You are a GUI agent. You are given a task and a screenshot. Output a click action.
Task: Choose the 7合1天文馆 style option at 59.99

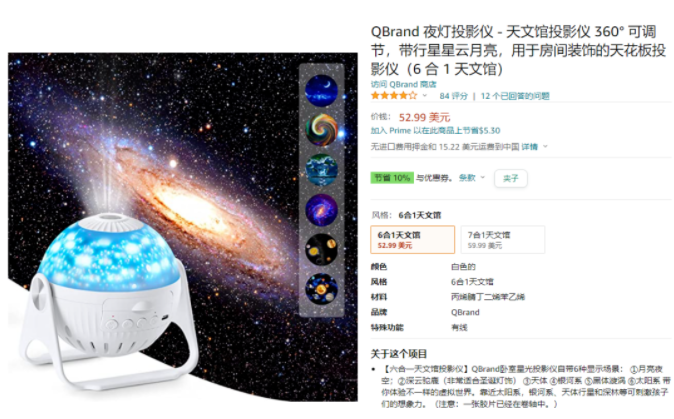(502, 239)
